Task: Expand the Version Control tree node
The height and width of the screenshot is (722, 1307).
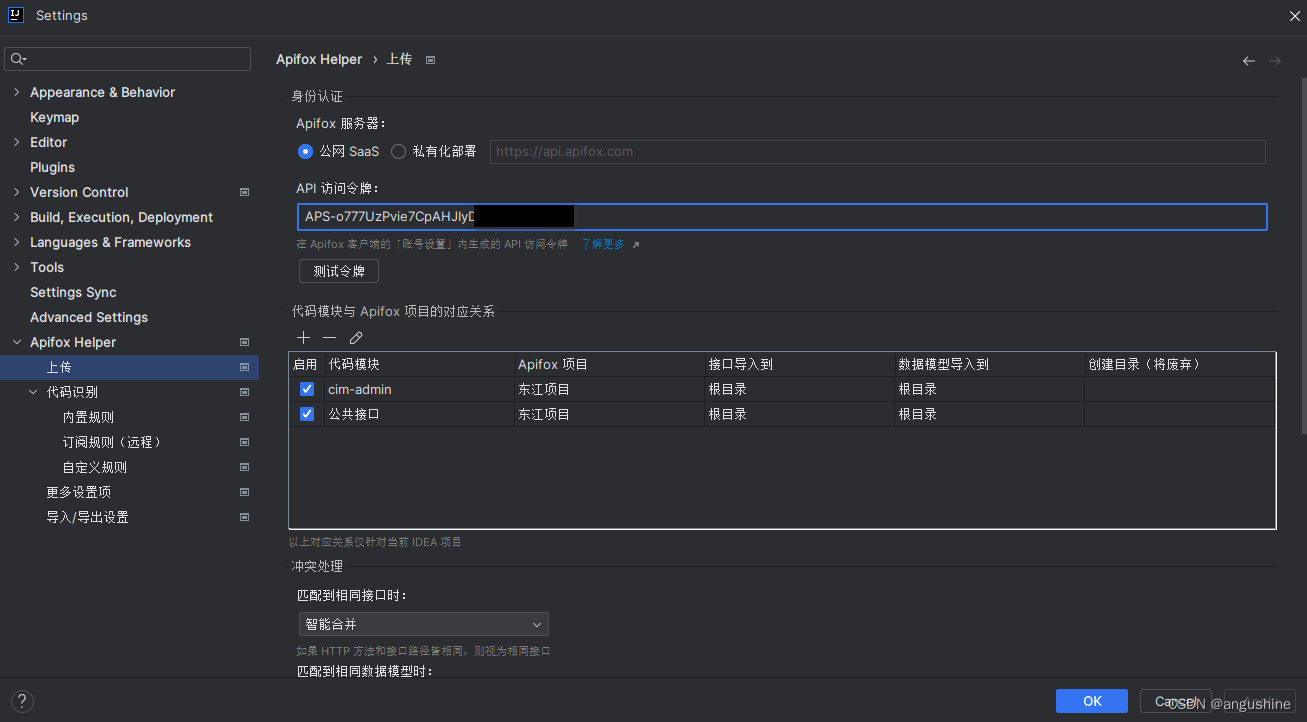Action: (16, 192)
